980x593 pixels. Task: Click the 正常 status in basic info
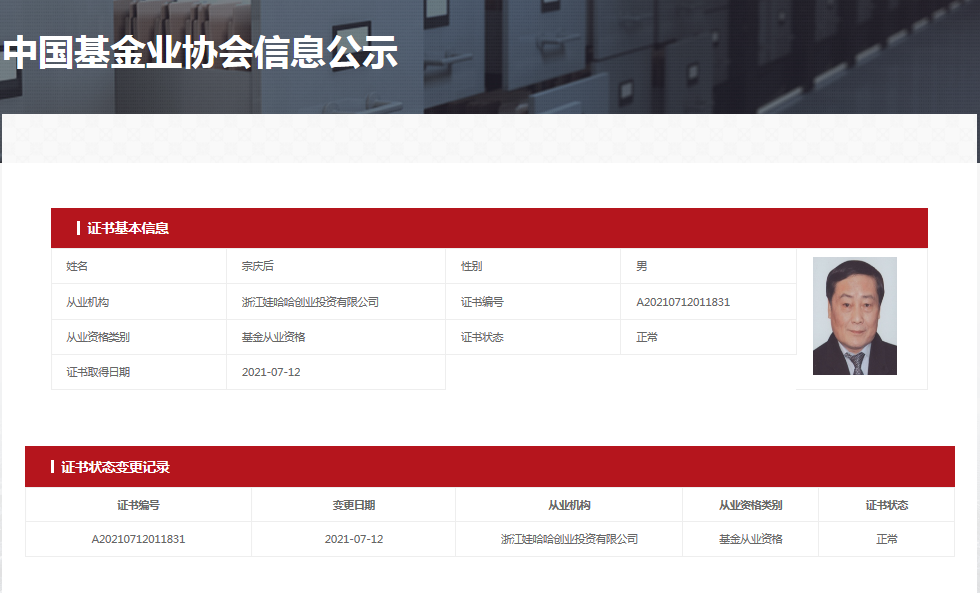[x=647, y=337]
